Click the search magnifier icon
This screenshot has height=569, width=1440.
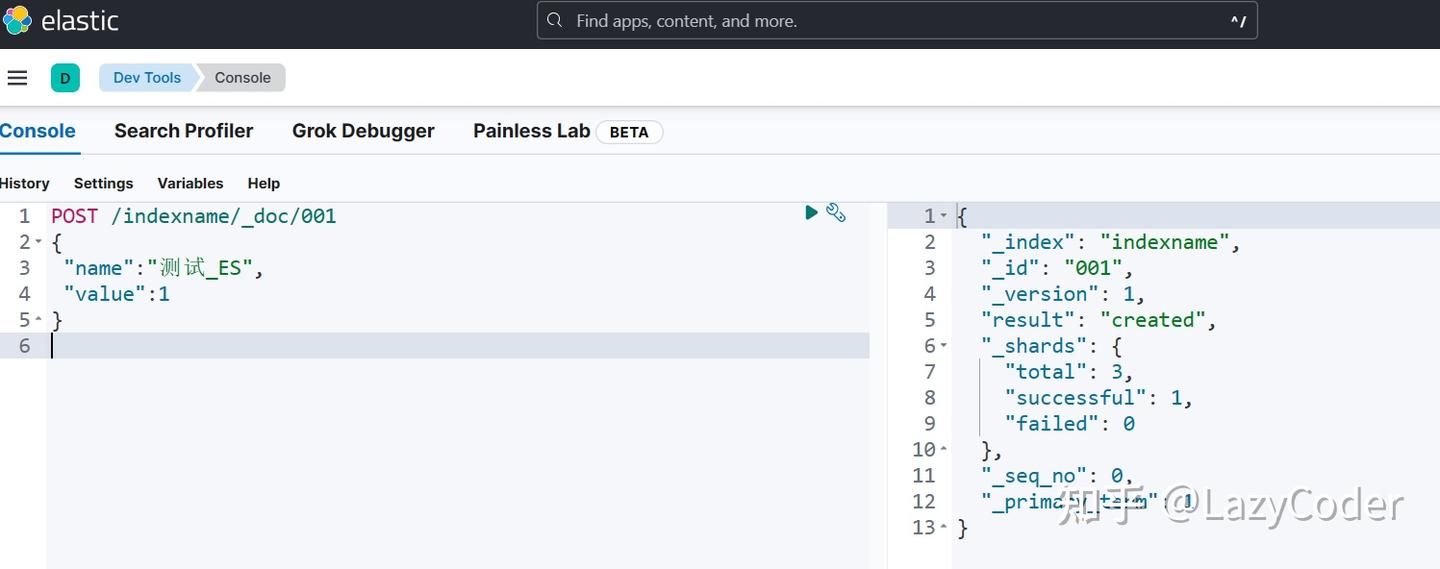pos(555,21)
